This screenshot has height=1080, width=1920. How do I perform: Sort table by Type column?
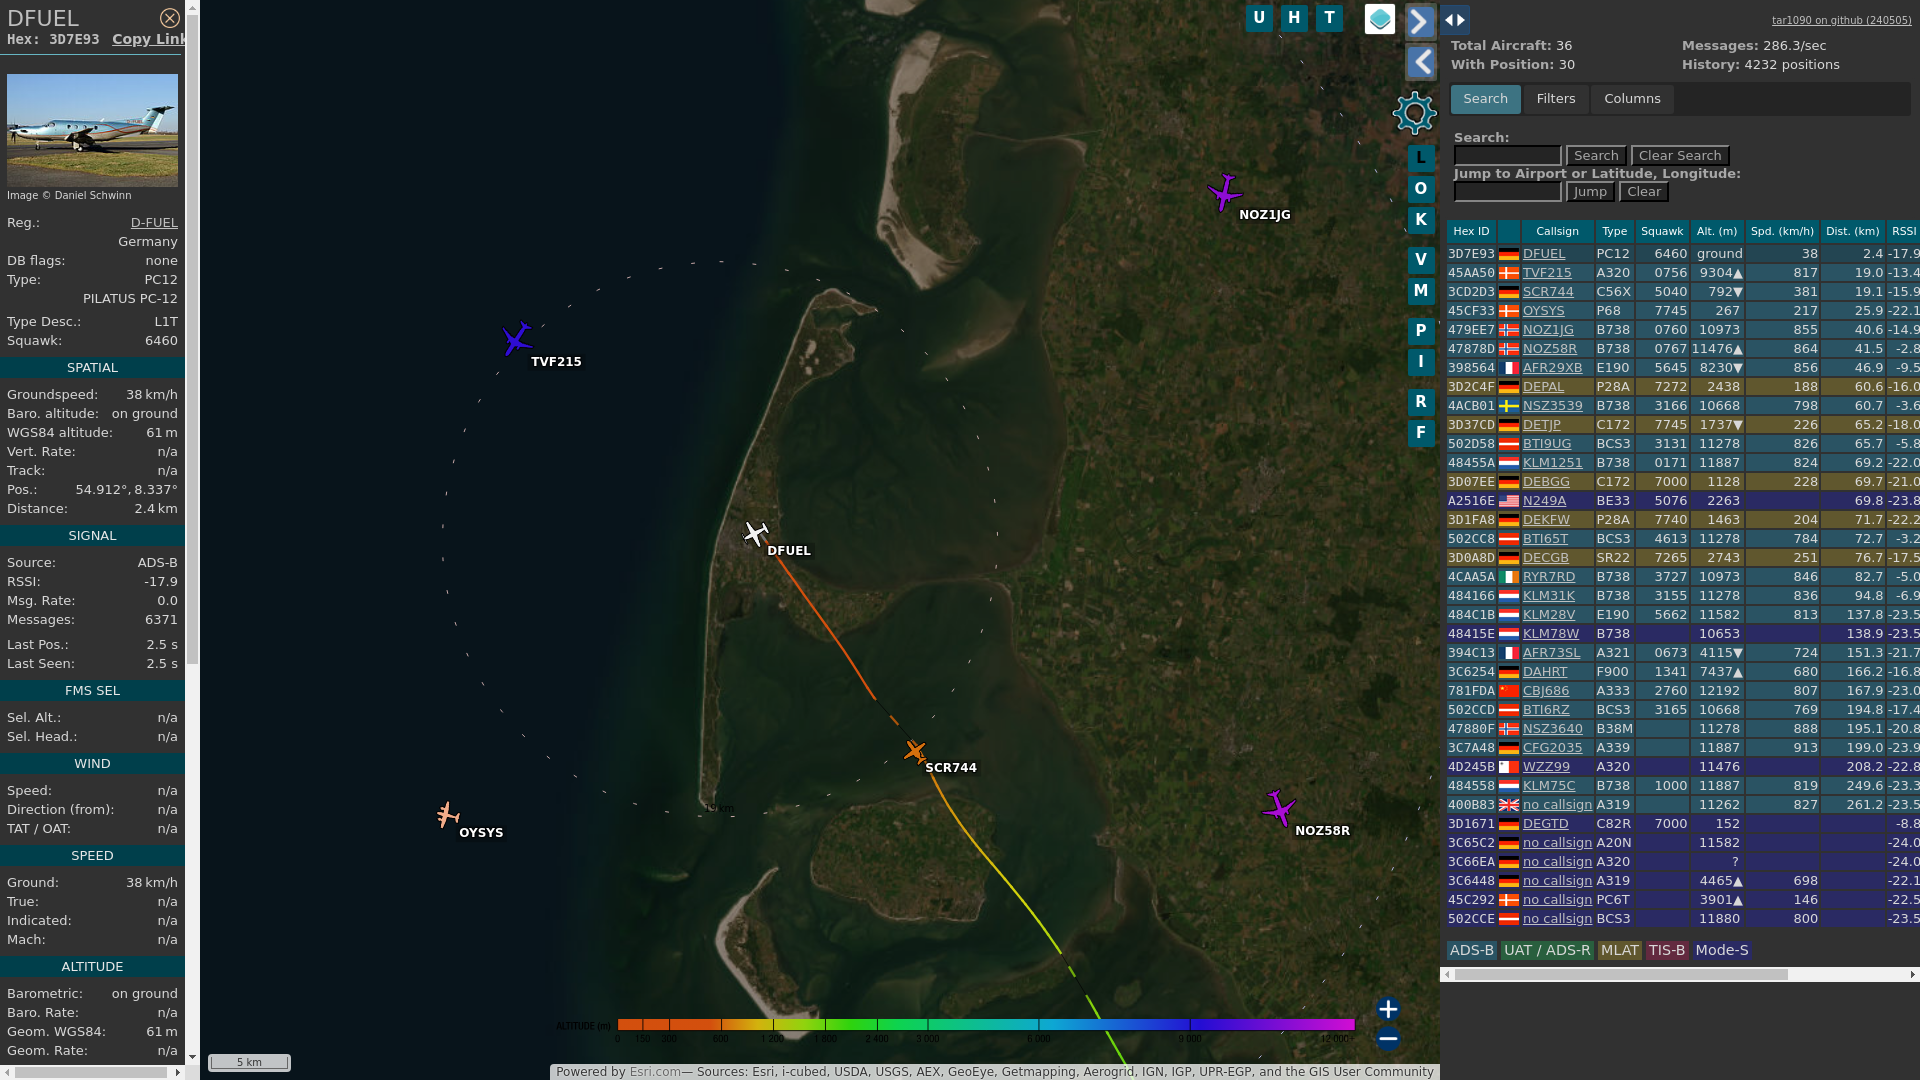click(x=1614, y=231)
